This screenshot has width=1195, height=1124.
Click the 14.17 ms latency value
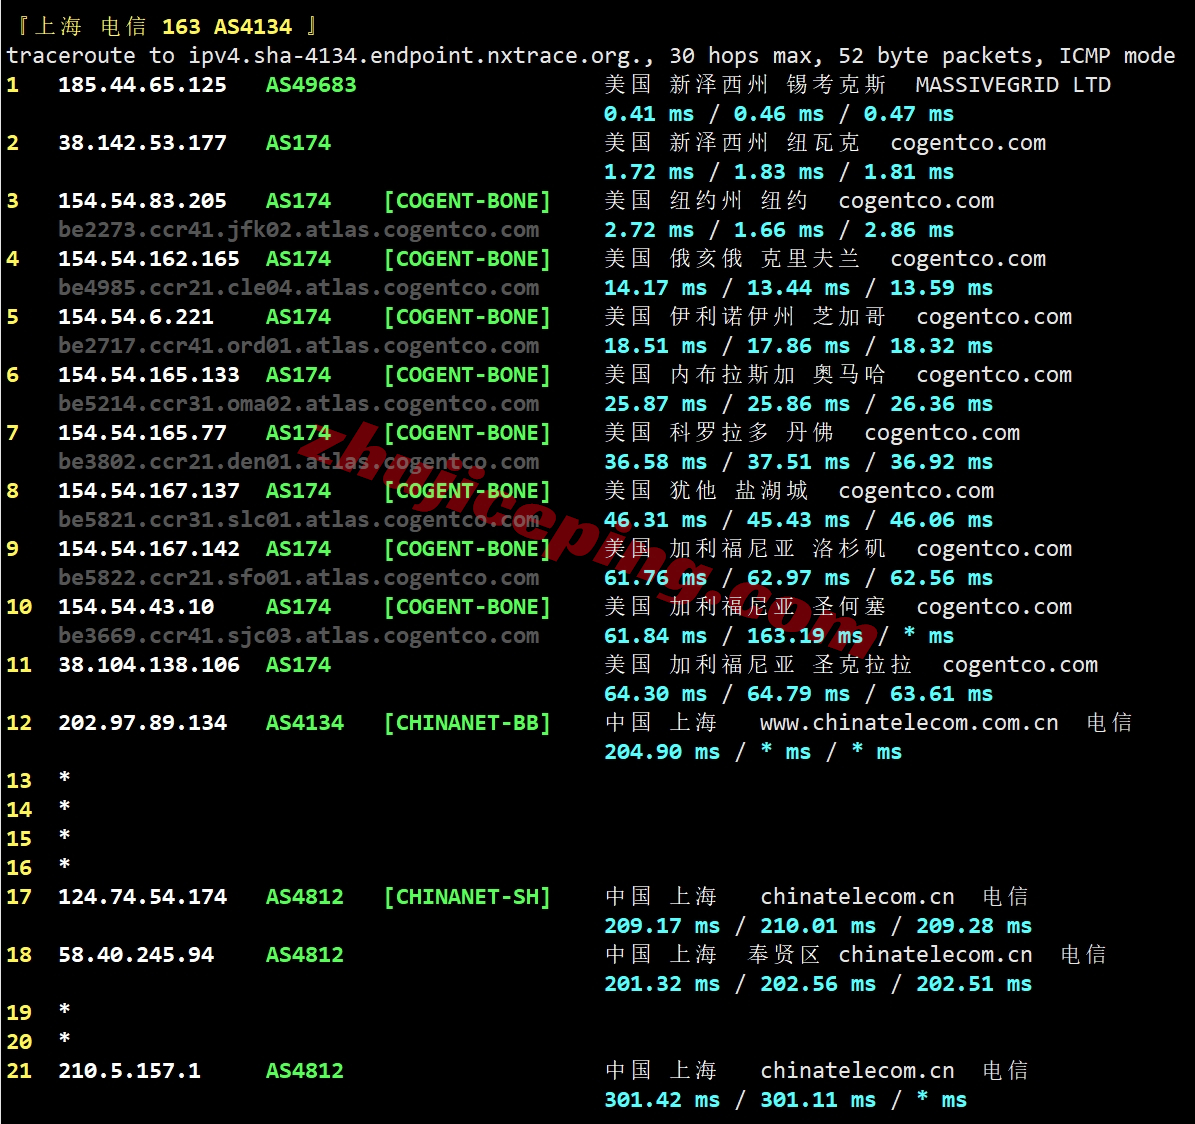[x=655, y=287]
